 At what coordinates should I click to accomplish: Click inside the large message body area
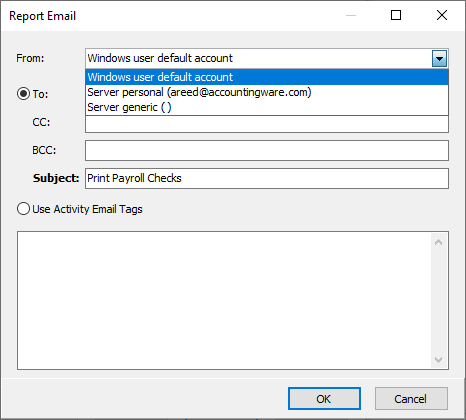(x=224, y=300)
